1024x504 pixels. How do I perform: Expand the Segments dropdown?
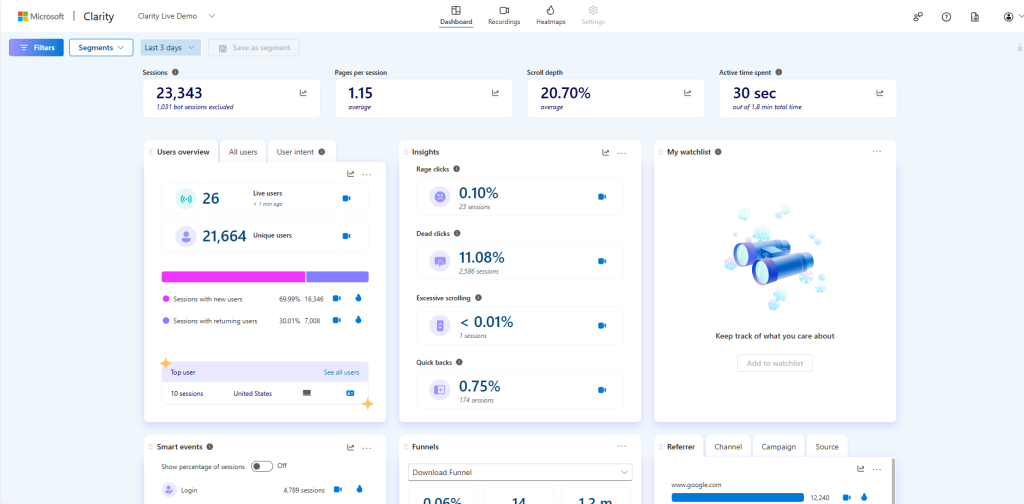(x=101, y=47)
